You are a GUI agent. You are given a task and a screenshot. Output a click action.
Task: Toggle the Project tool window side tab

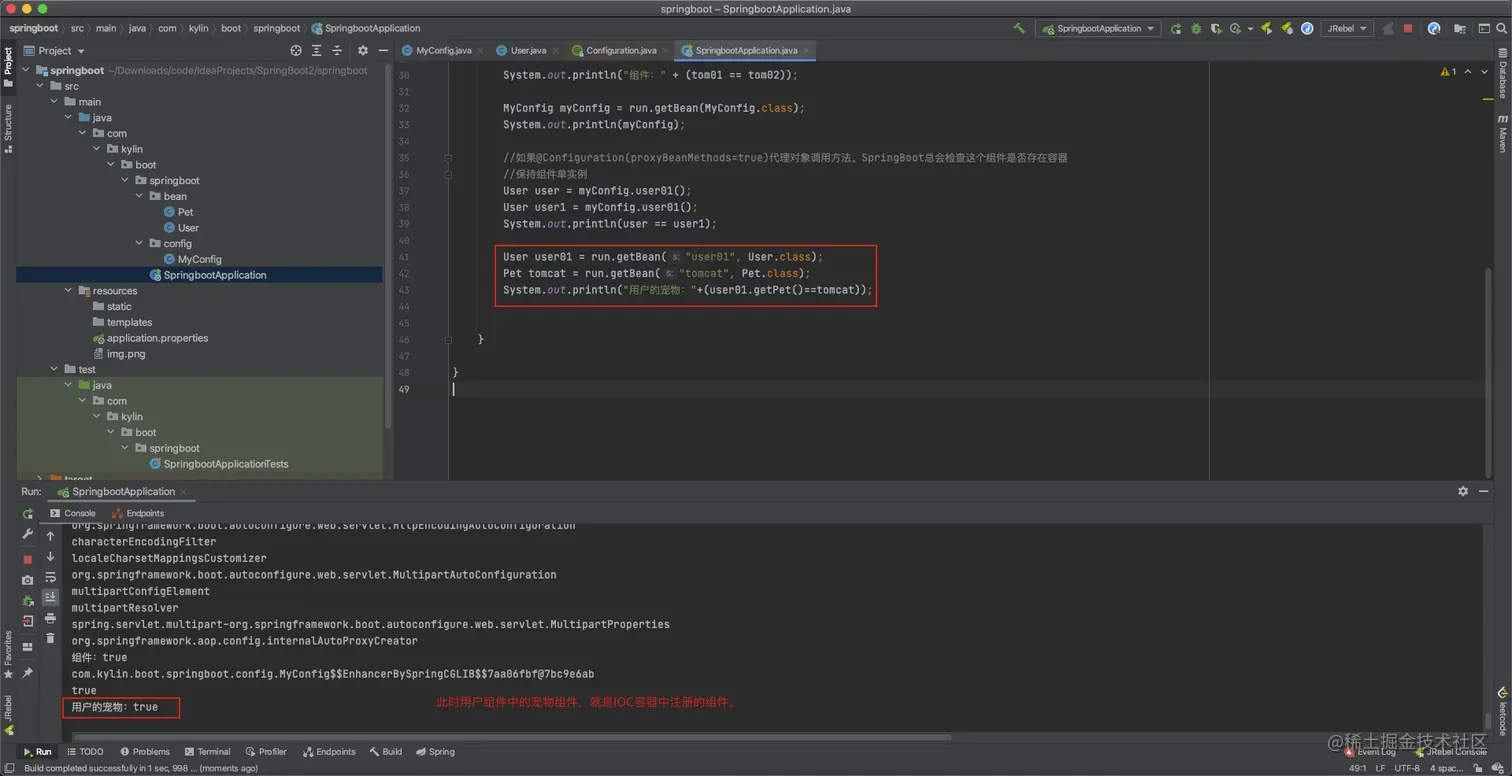click(8, 66)
